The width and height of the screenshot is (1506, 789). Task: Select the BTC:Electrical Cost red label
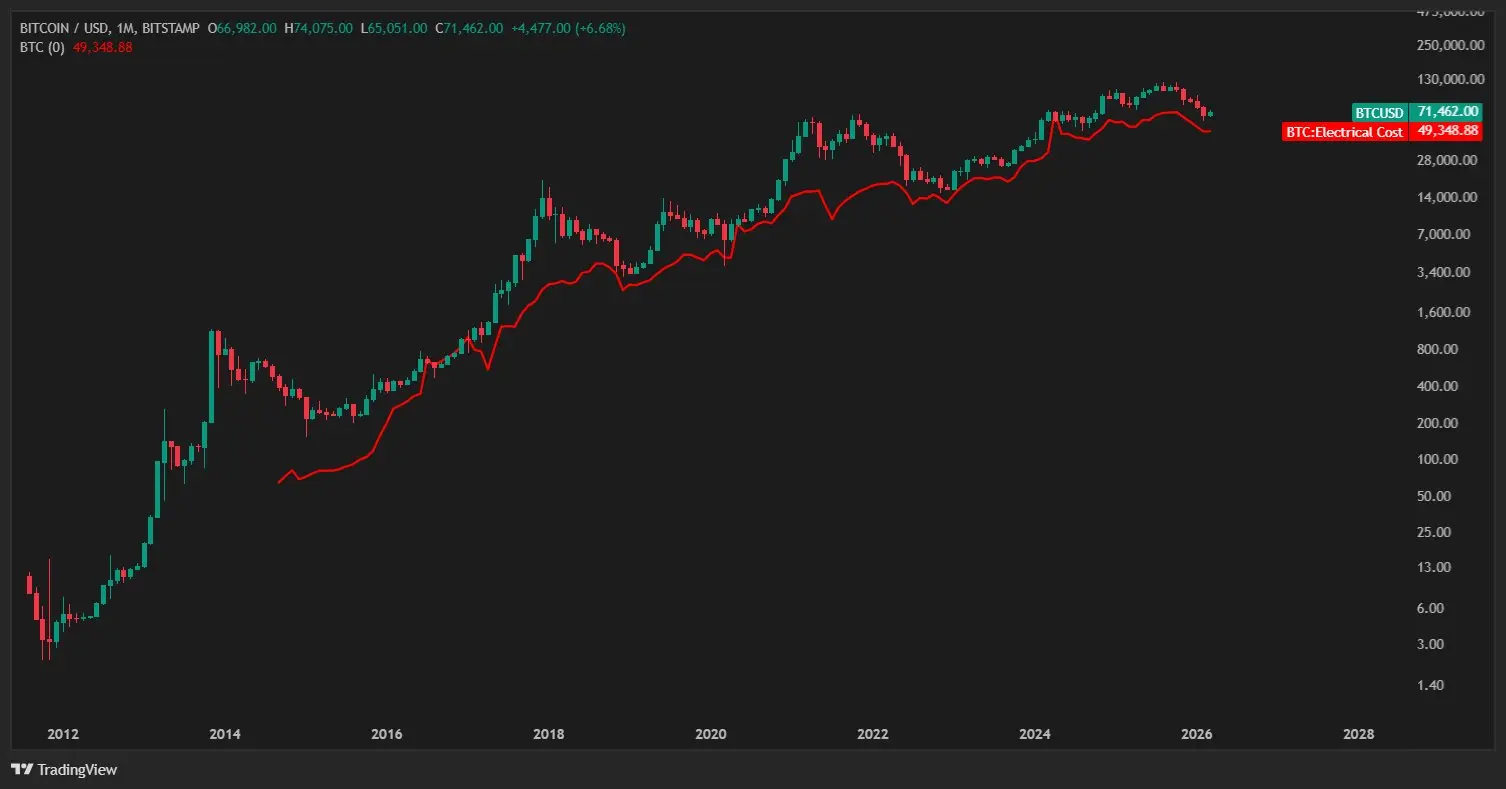point(1345,131)
